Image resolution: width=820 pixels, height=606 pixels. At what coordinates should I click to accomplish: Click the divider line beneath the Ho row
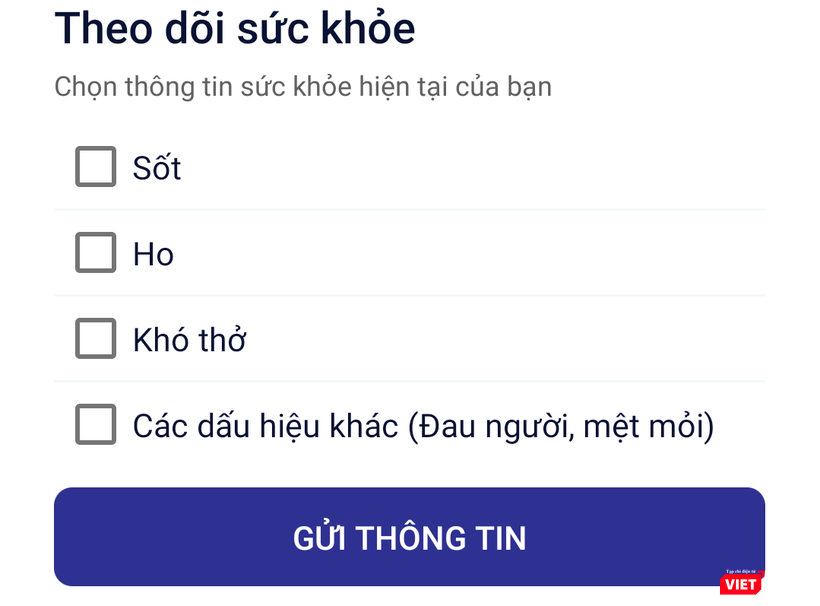coord(410,296)
